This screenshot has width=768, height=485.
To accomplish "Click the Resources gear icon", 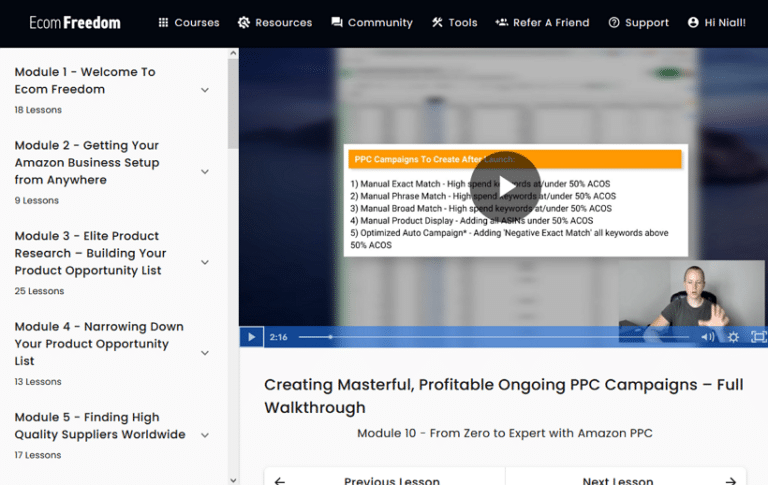I will [x=244, y=23].
